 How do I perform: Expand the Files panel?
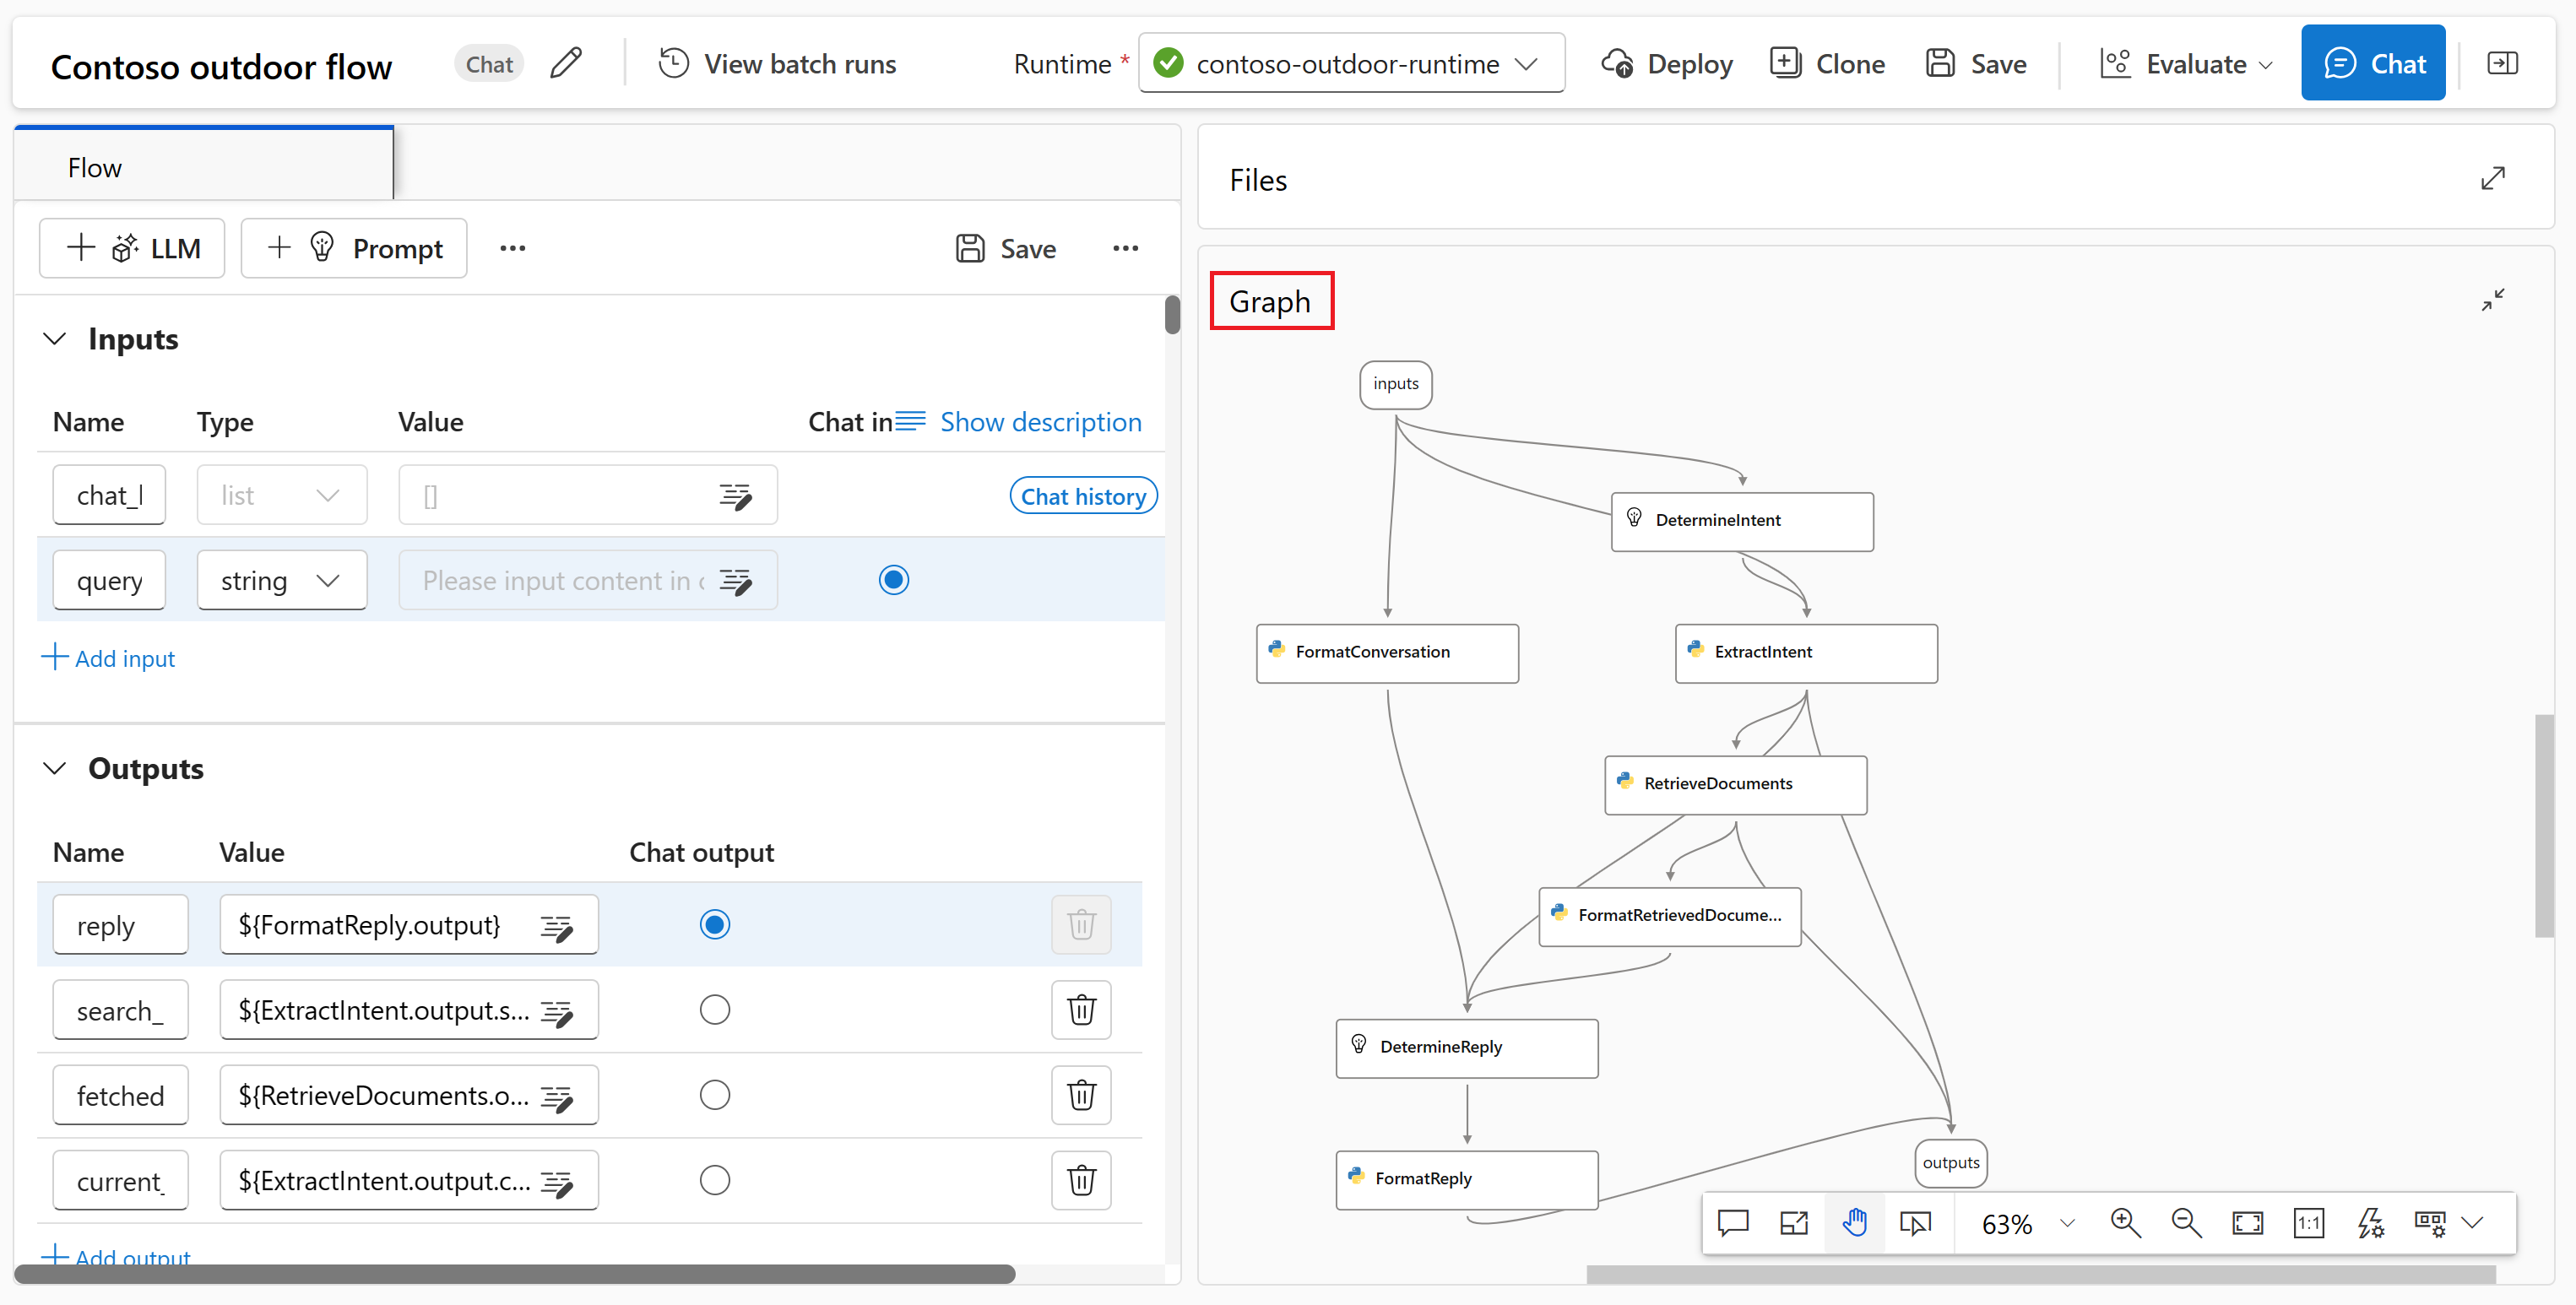(2492, 179)
